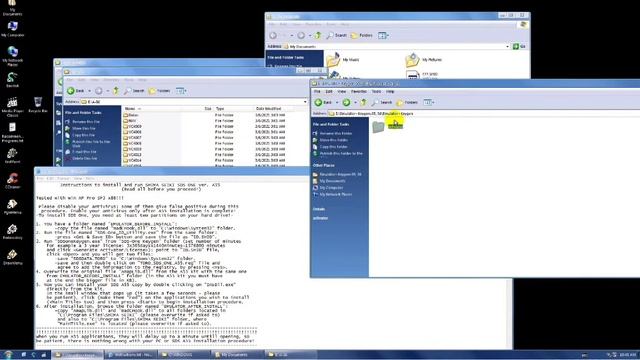Viewport: 640px width, 360px height.
Task: Select My Computer desktop icon
Action: pyautogui.click(x=12, y=29)
